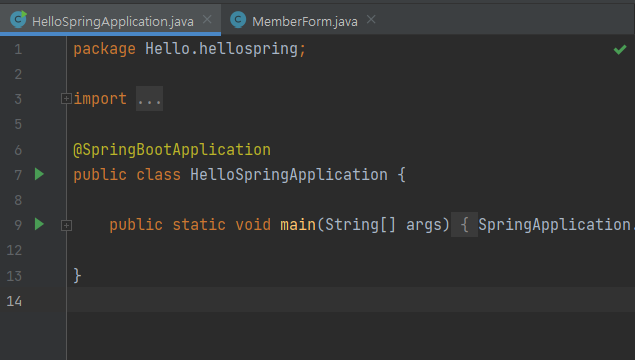Screen dimensions: 635x360
Task: Click the SpringApplication call text
Action: click(x=554, y=225)
